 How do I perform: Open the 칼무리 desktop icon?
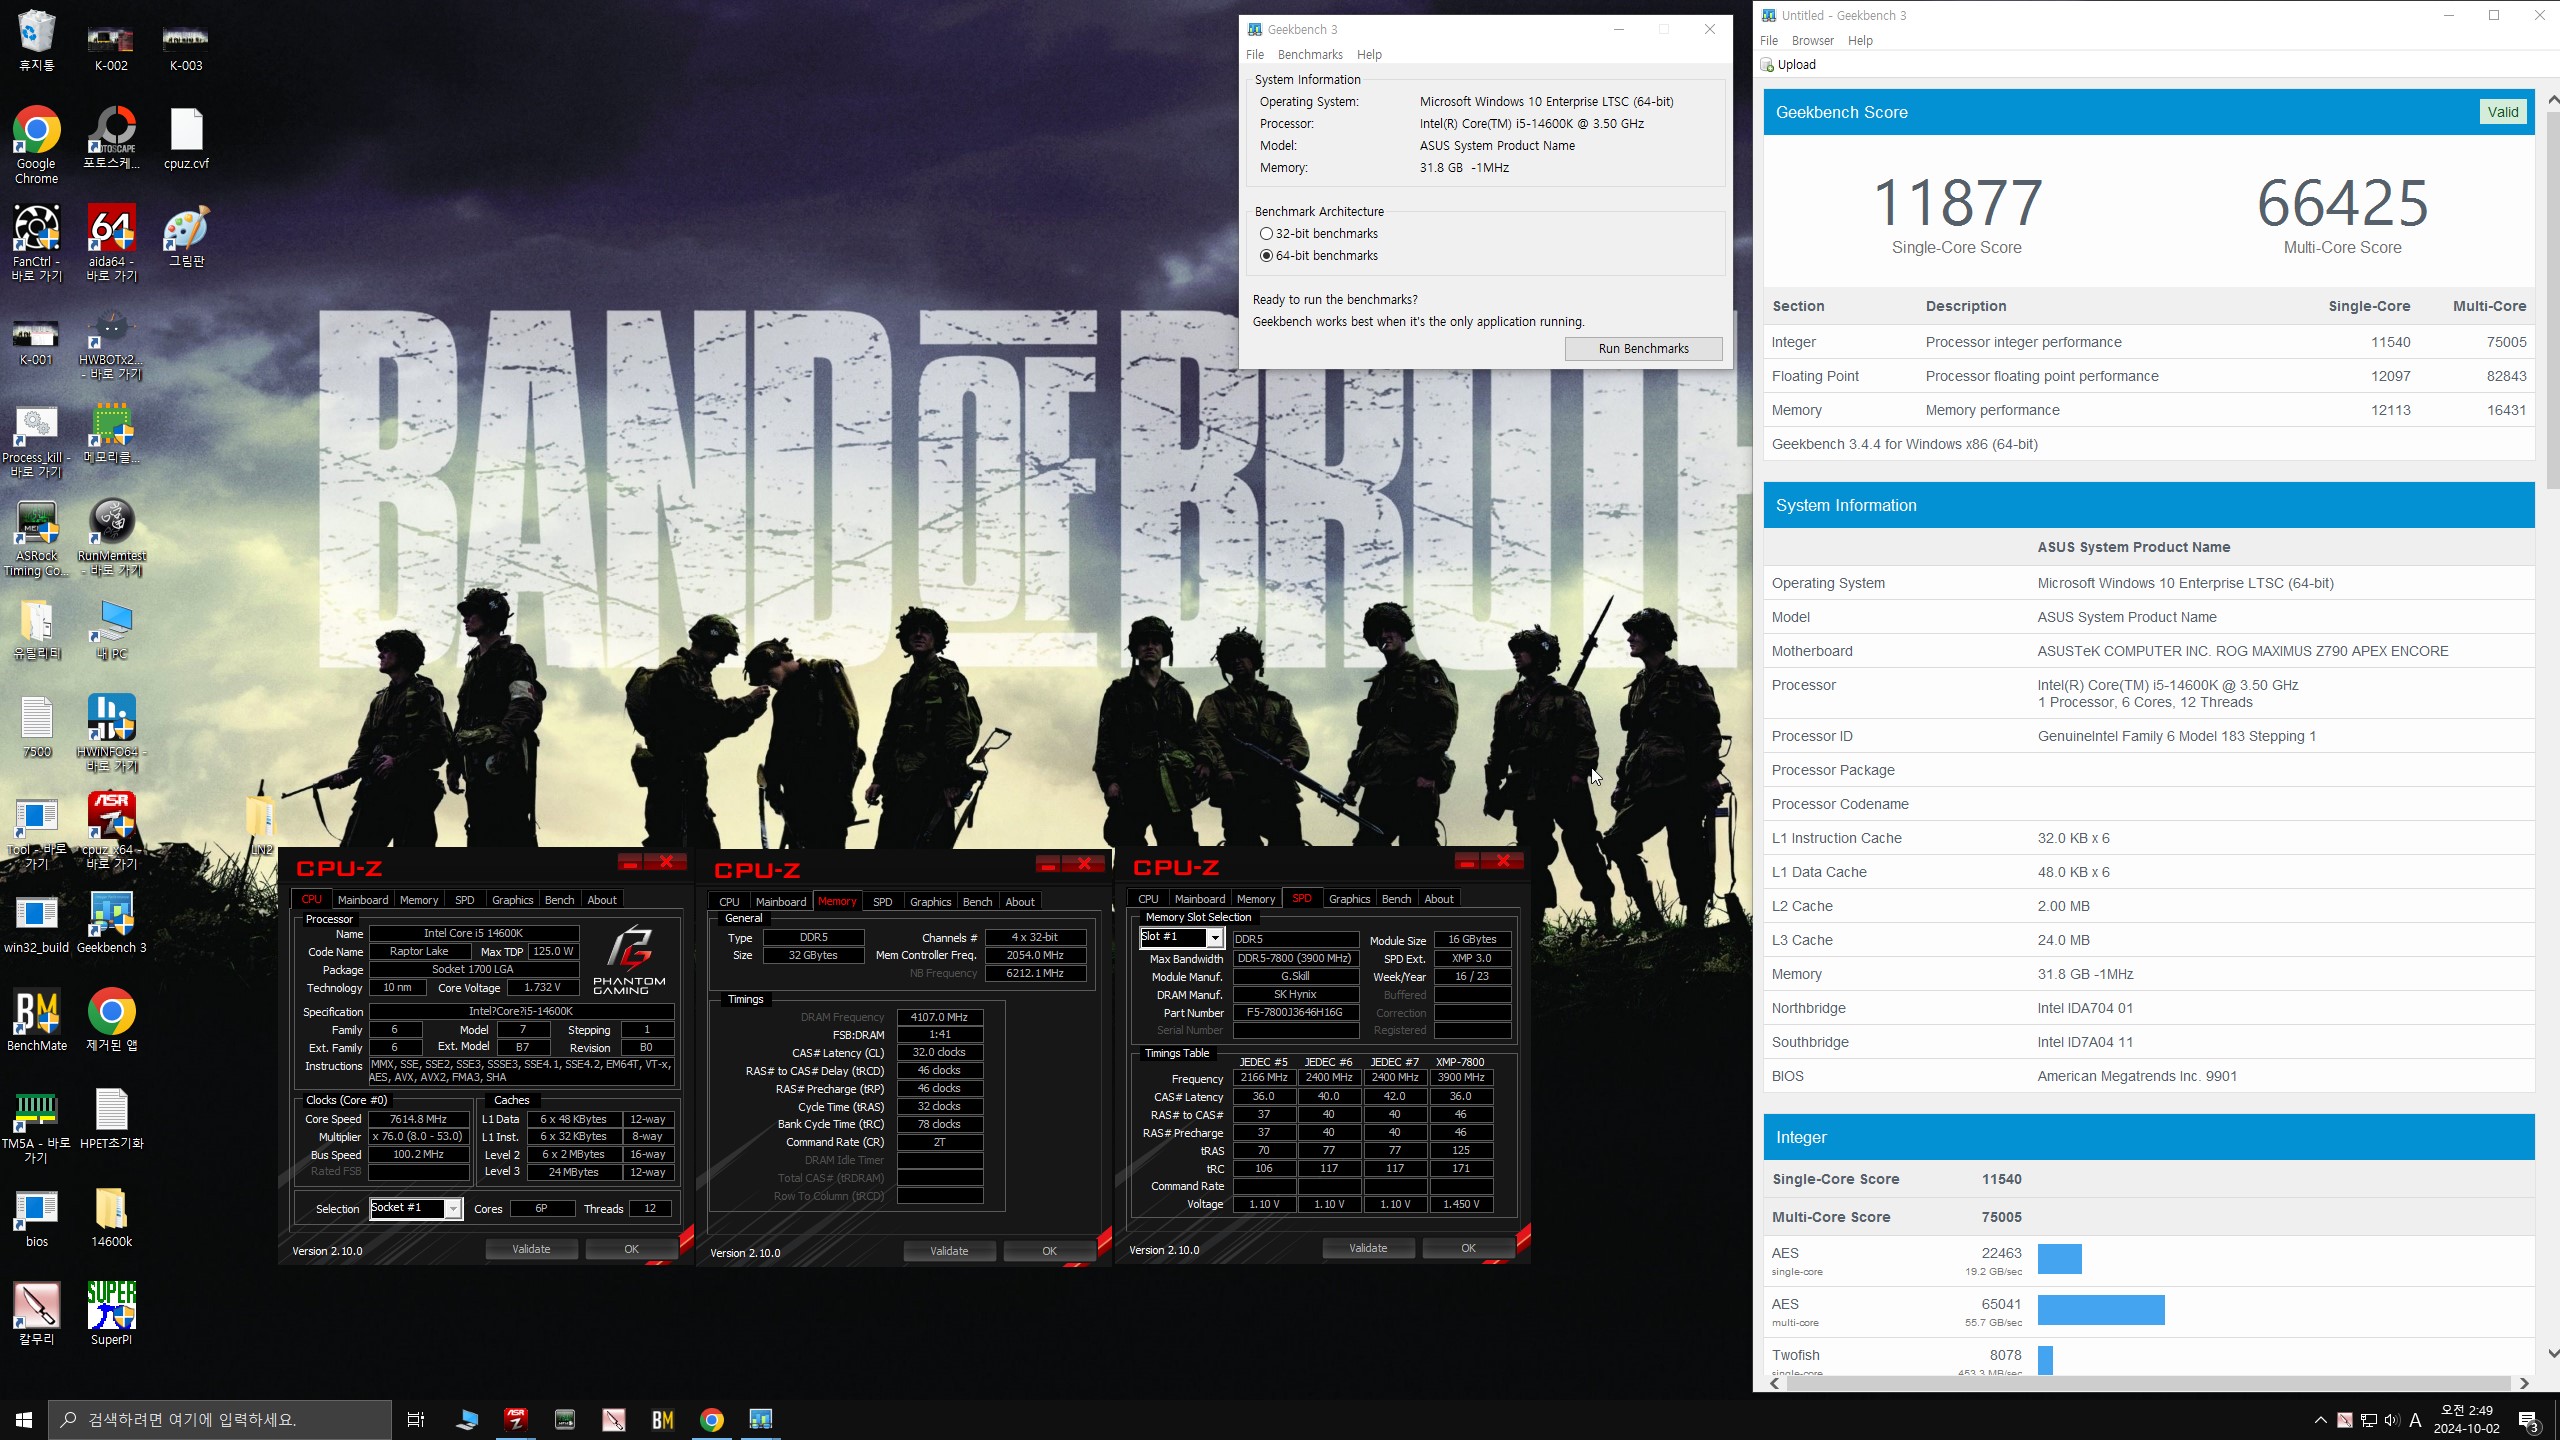click(x=36, y=1314)
